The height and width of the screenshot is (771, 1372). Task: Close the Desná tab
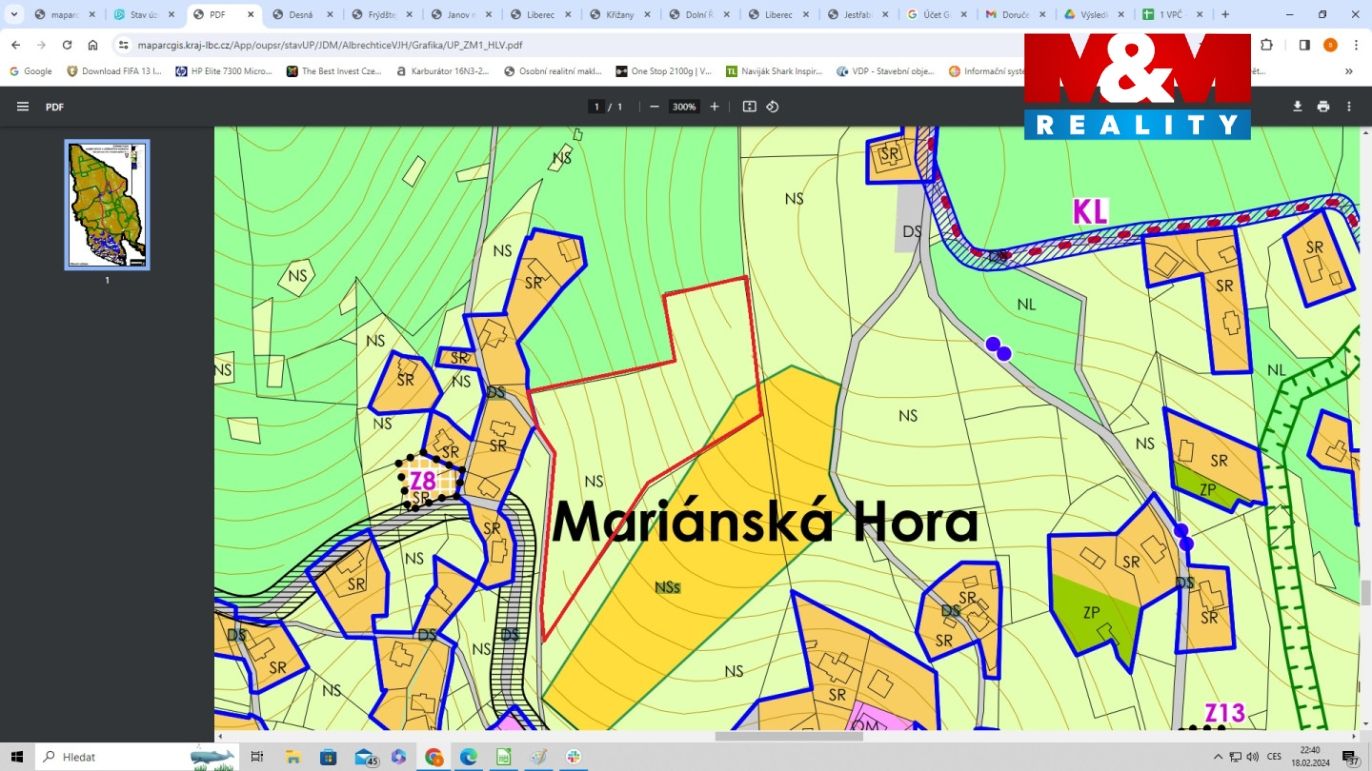click(331, 15)
